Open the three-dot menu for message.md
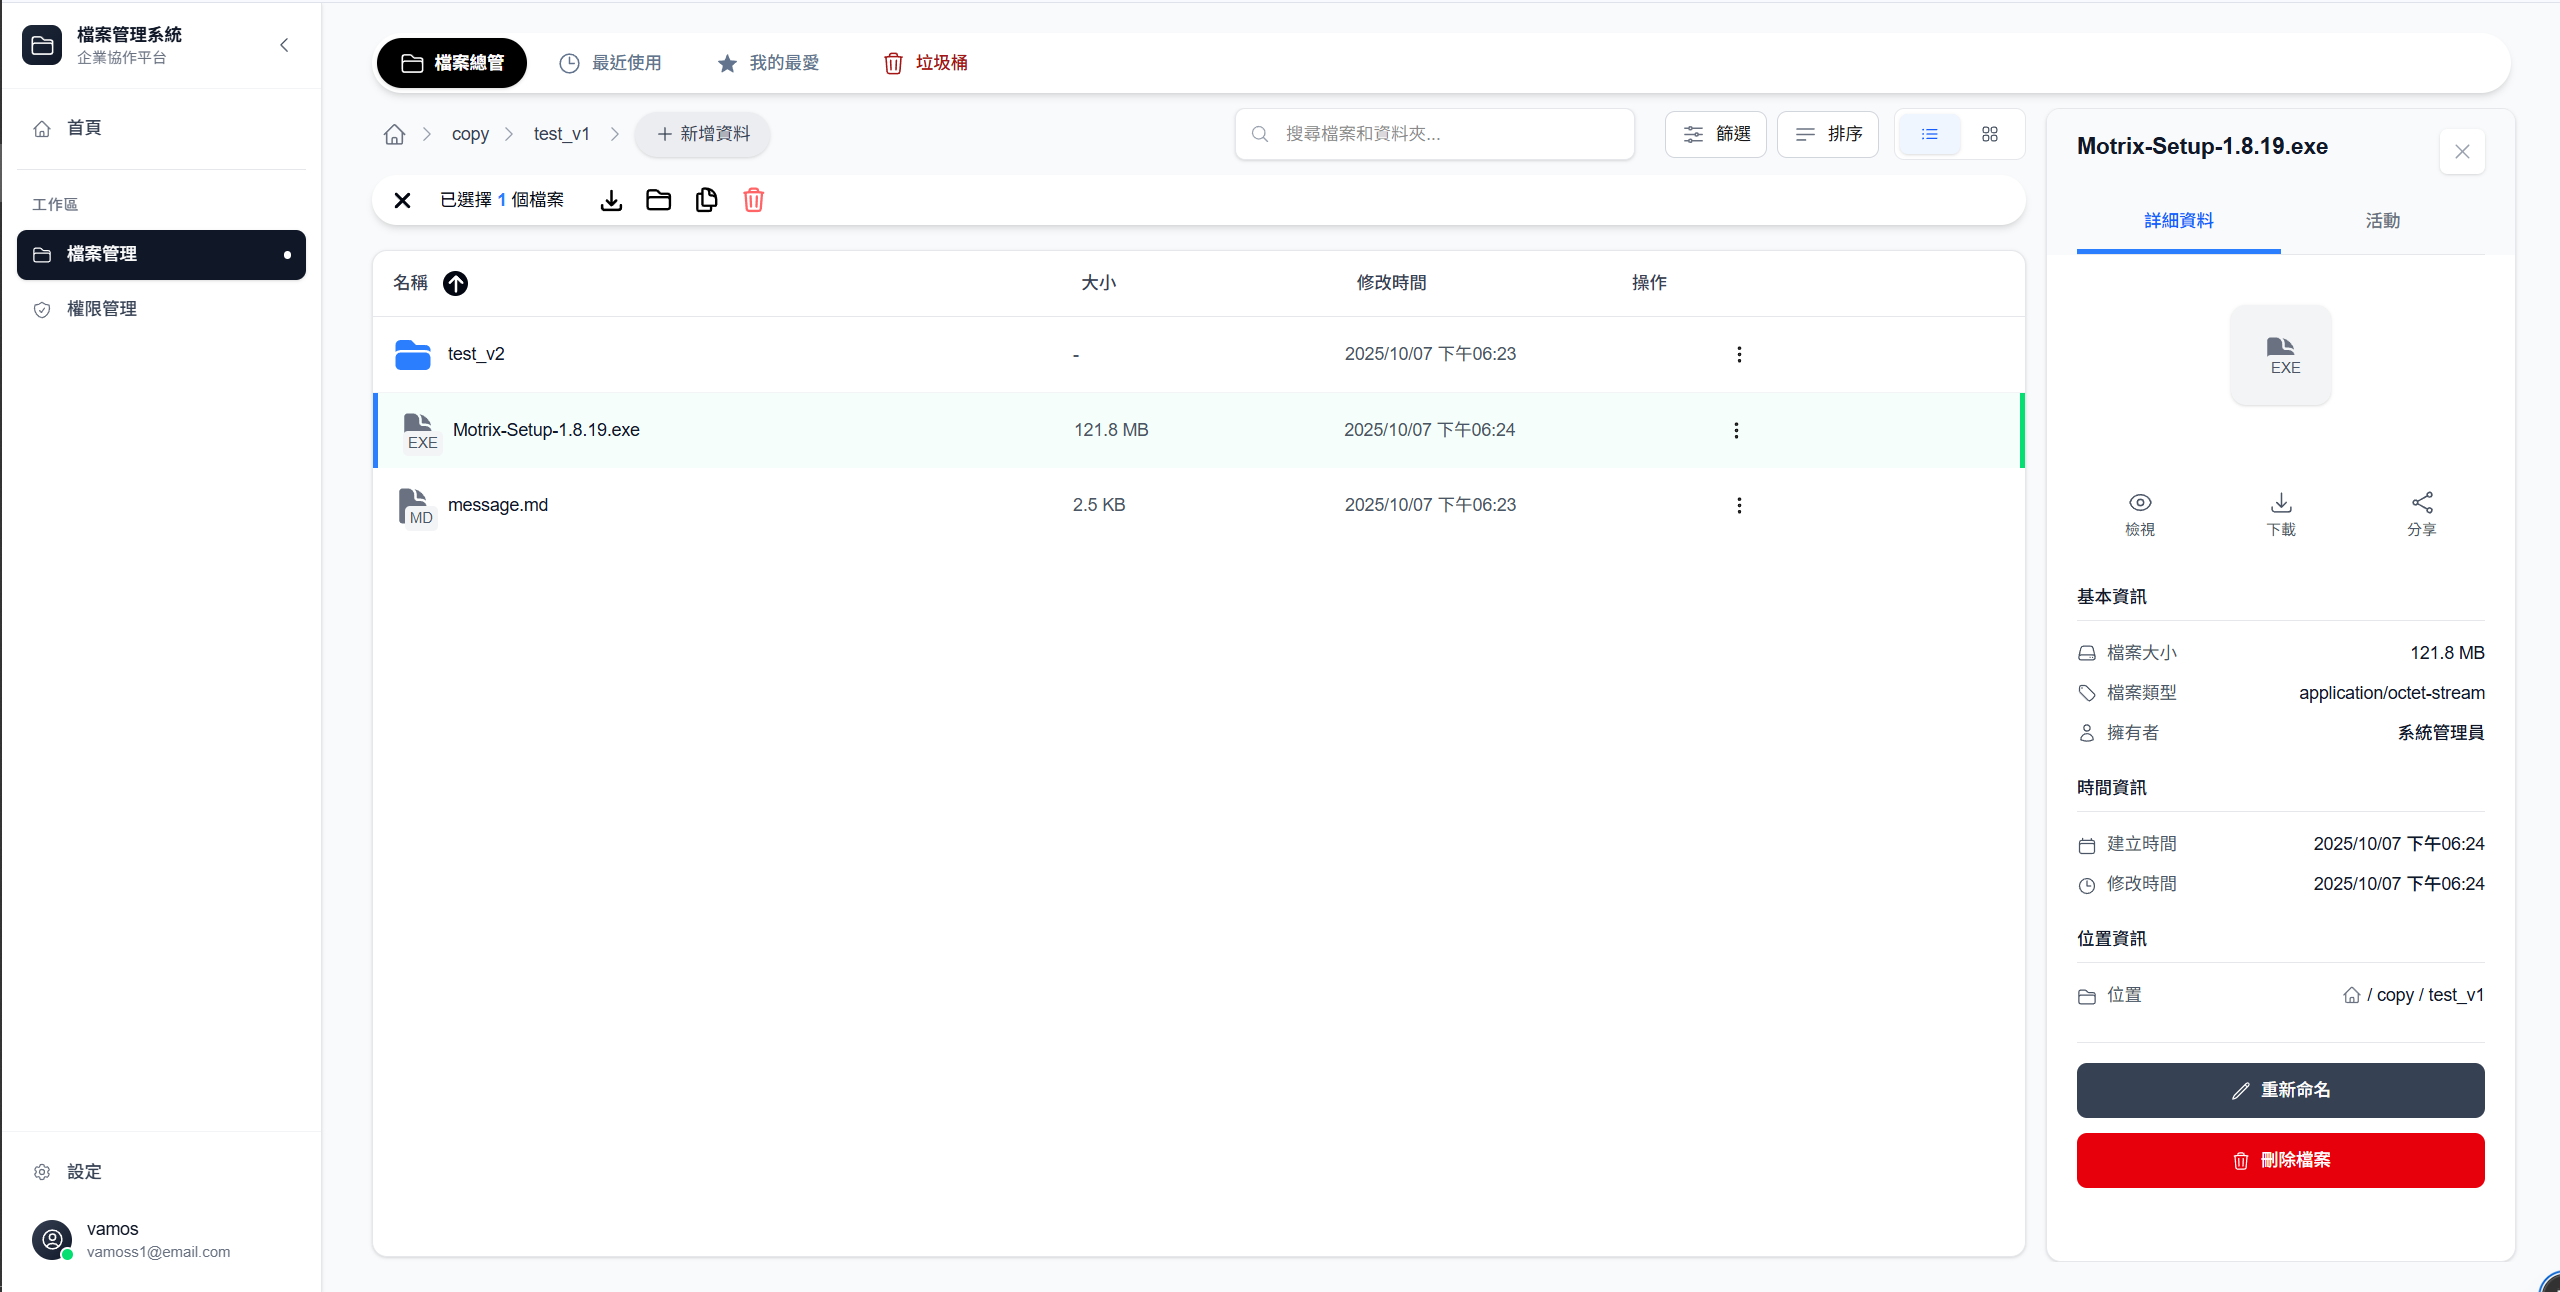 pos(1739,506)
